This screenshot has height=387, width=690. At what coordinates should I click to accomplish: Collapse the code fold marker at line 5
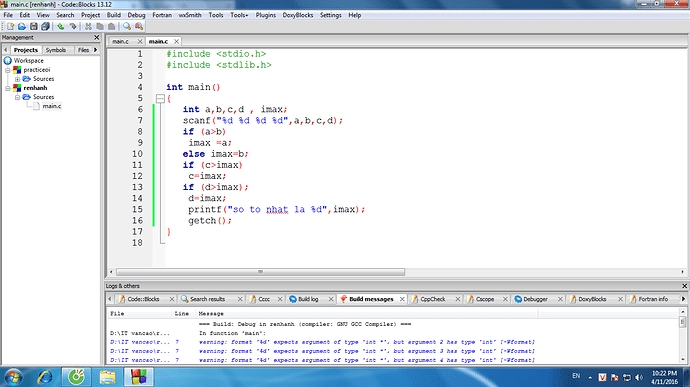(161, 98)
